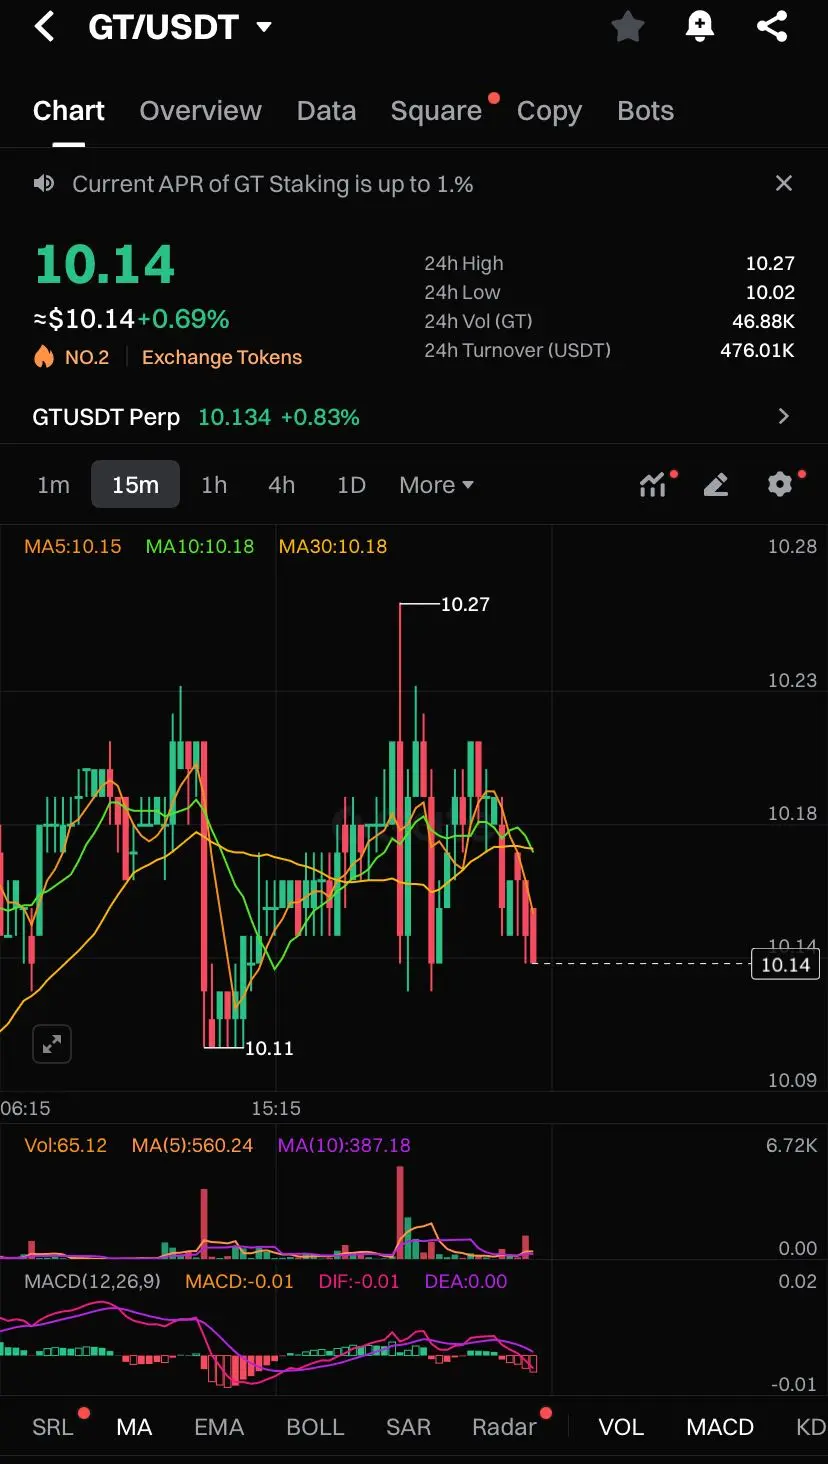Tap the large 10.14 last price
The width and height of the screenshot is (828, 1464).
(x=105, y=265)
